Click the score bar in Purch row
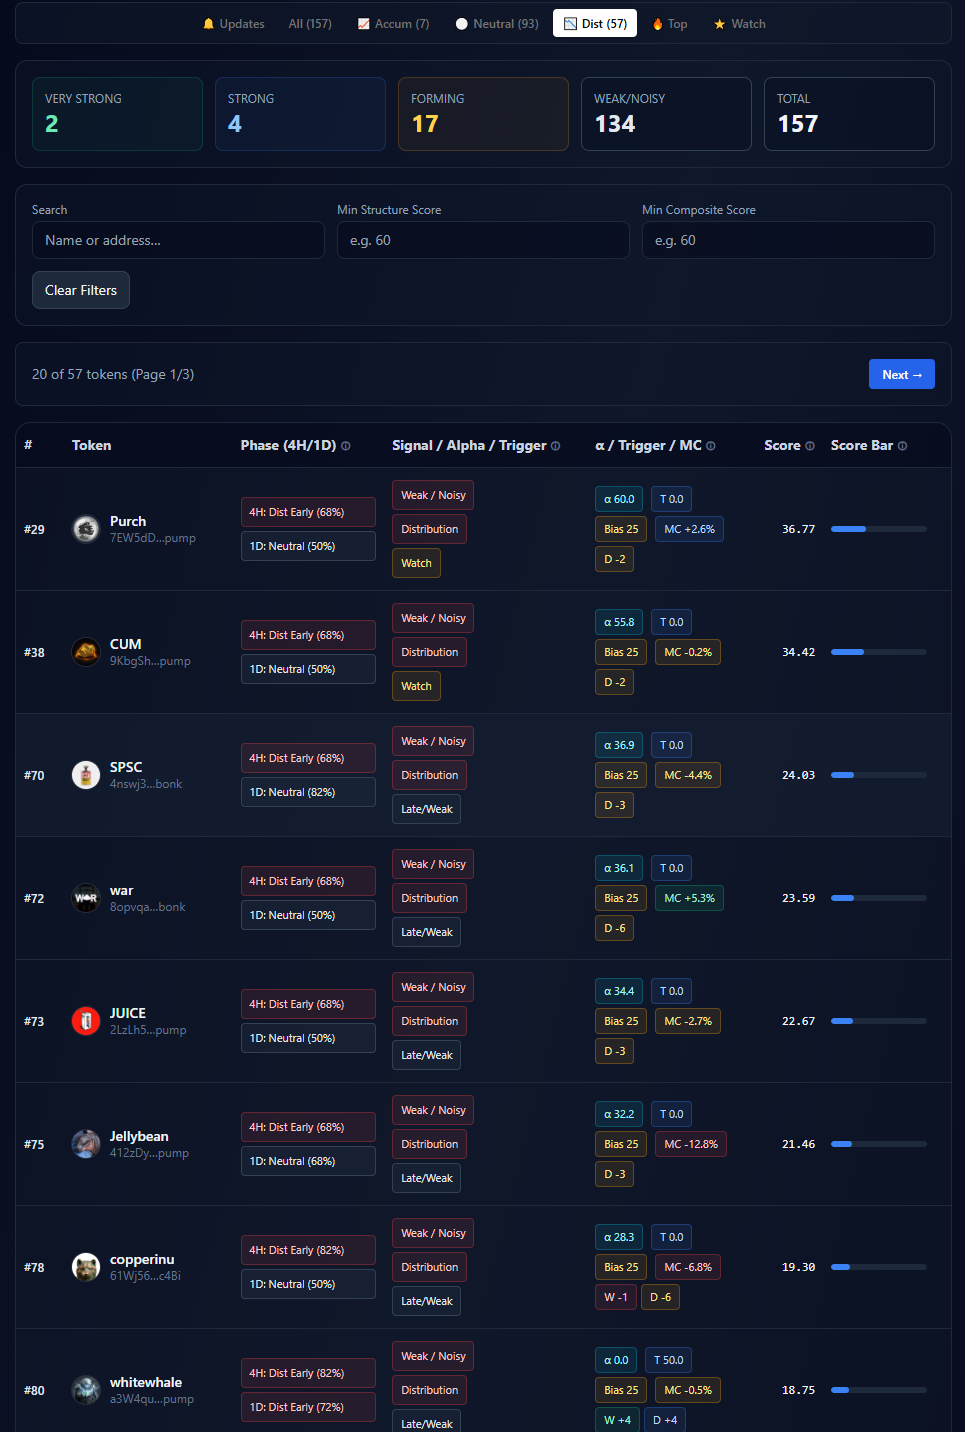This screenshot has height=1432, width=965. click(879, 529)
